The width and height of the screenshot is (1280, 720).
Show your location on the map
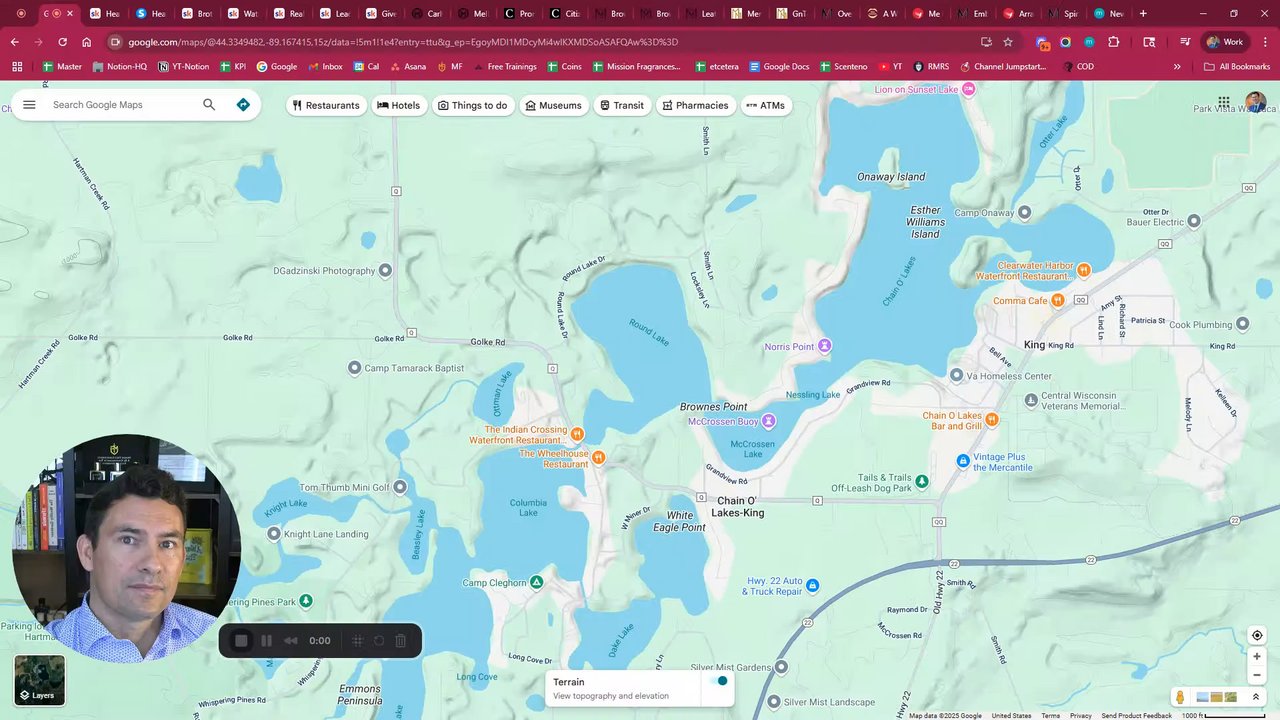(1257, 635)
